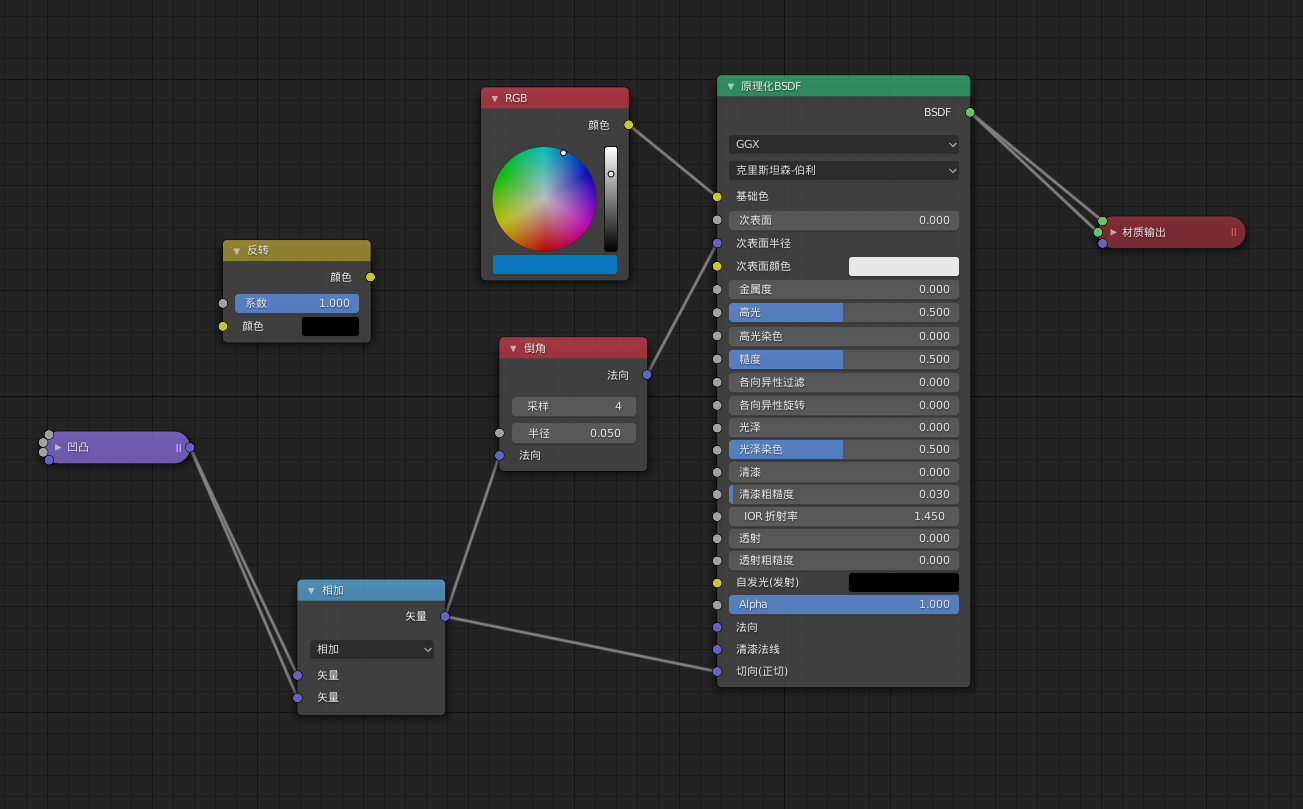Image resolution: width=1303 pixels, height=809 pixels.
Task: Open the 相加 operation dropdown
Action: [371, 649]
